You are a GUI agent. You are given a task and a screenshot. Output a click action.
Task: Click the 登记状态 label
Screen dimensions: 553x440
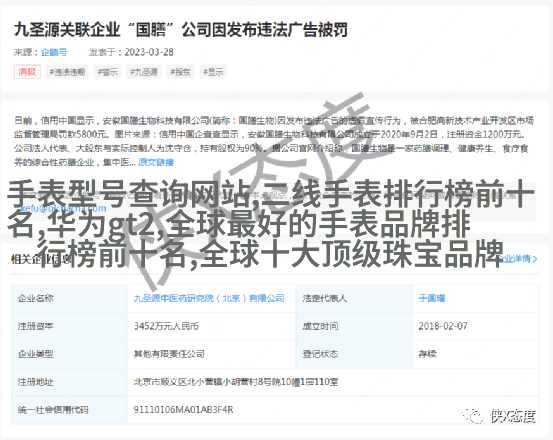tap(320, 354)
